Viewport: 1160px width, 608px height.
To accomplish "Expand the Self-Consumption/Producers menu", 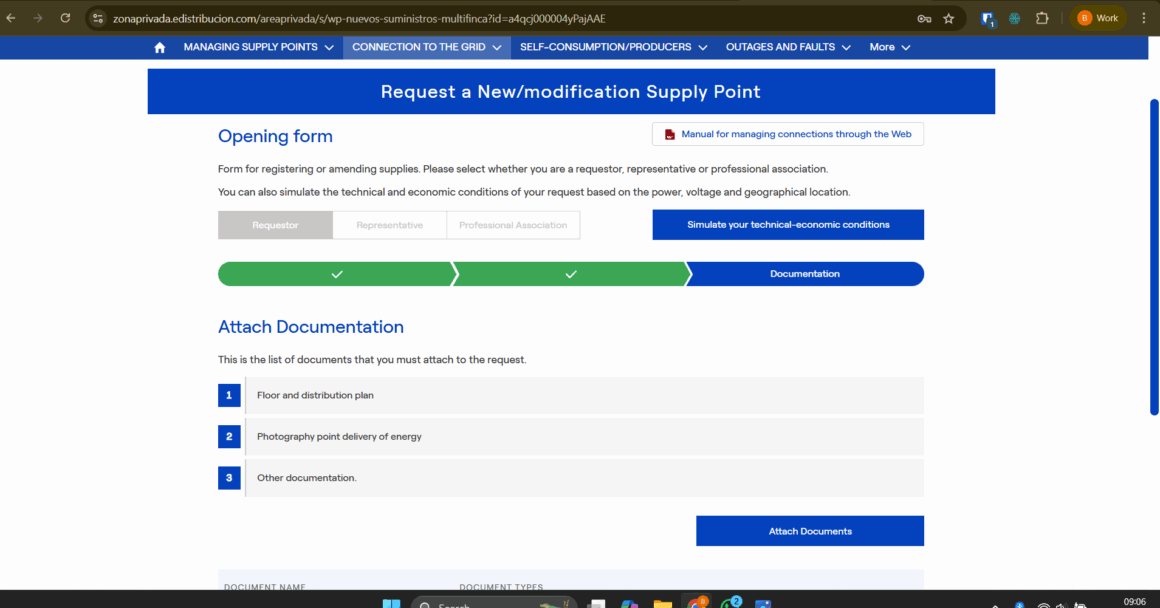I will click(x=613, y=47).
